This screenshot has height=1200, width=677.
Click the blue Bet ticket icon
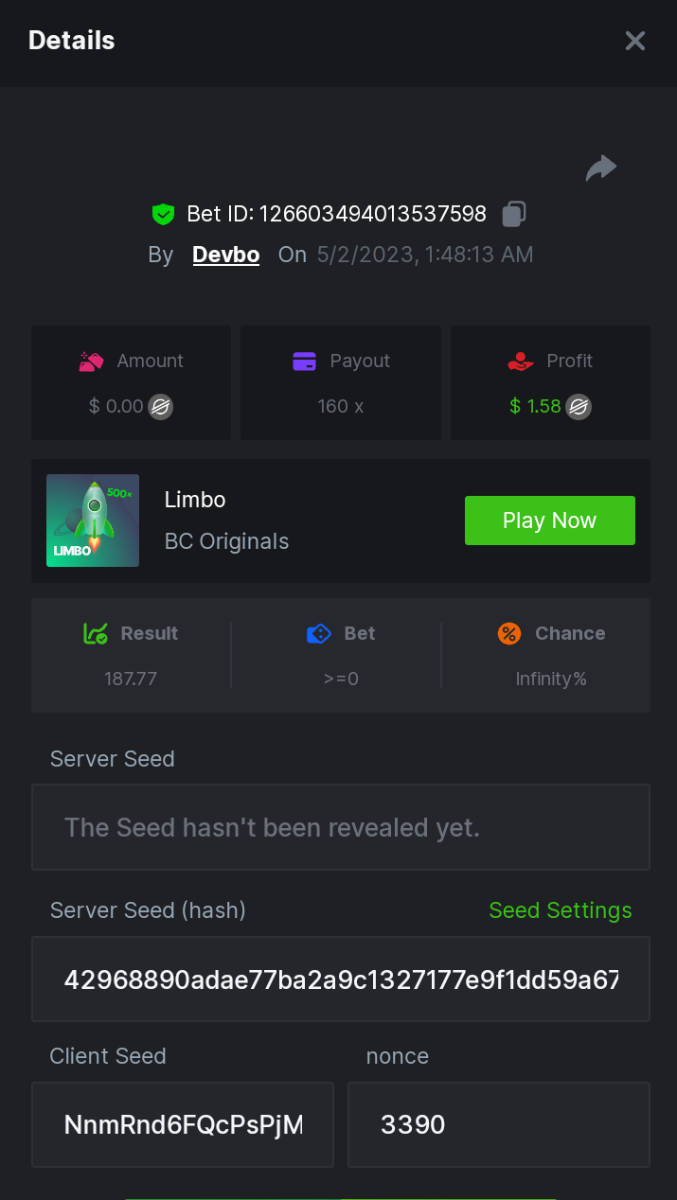[x=319, y=633]
